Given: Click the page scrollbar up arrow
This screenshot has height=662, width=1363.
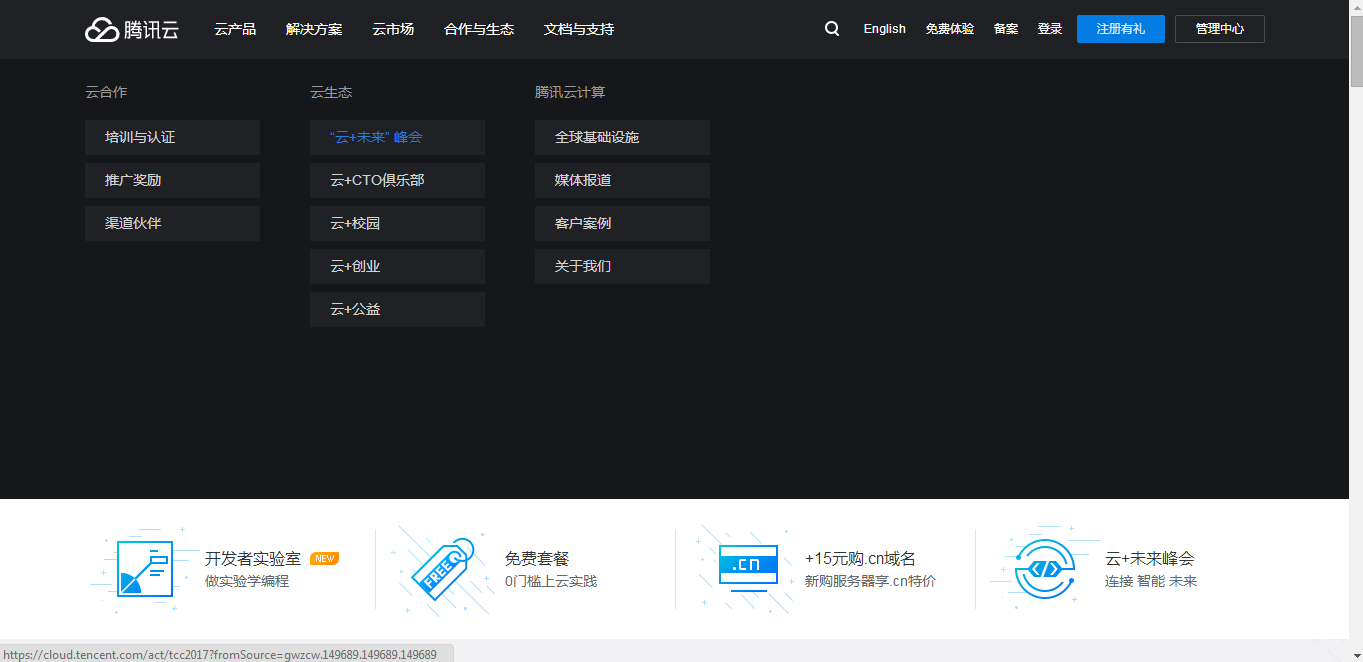Looking at the screenshot, I should [1356, 8].
